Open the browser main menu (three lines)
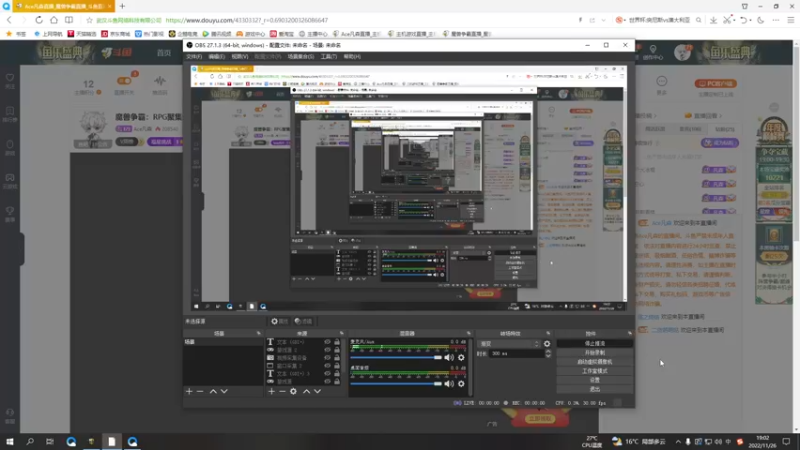Viewport: 800px width, 450px height. pyautogui.click(x=790, y=20)
